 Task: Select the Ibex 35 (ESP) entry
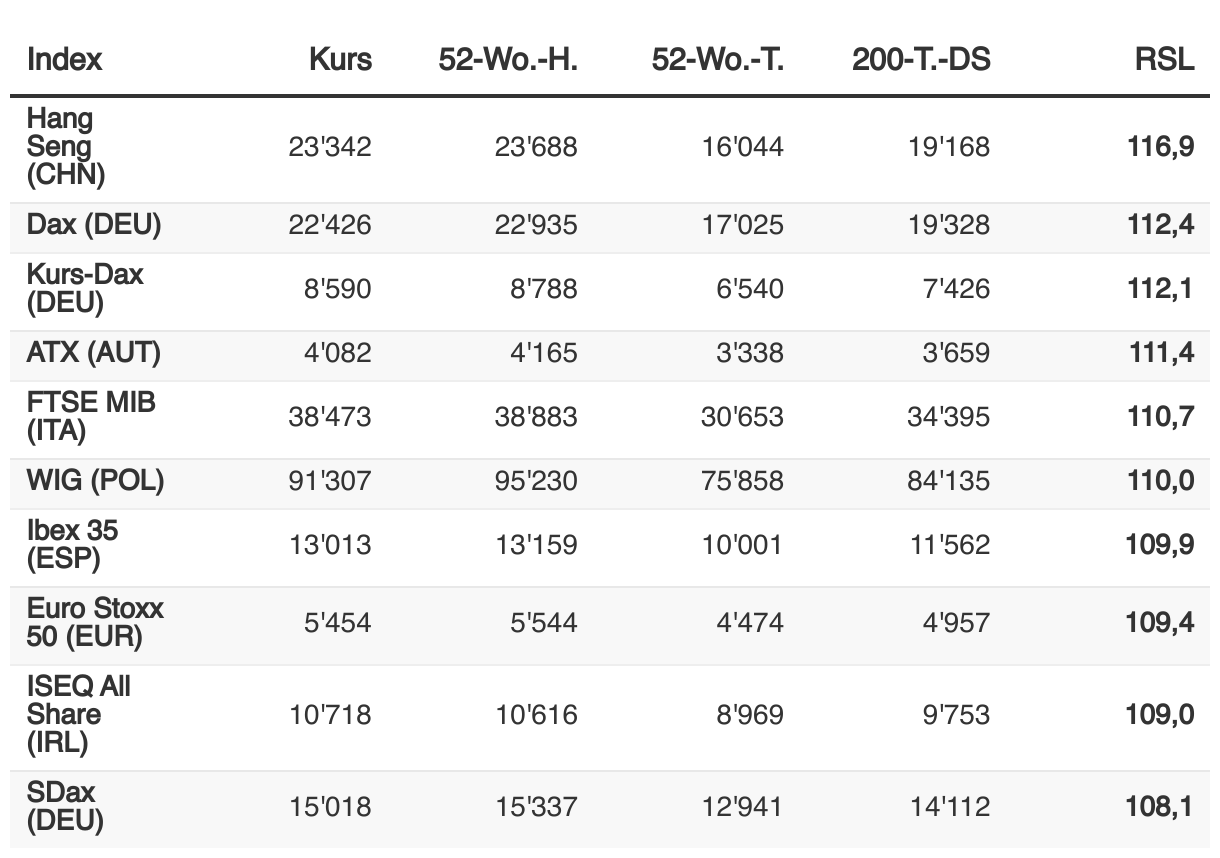tap(72, 544)
